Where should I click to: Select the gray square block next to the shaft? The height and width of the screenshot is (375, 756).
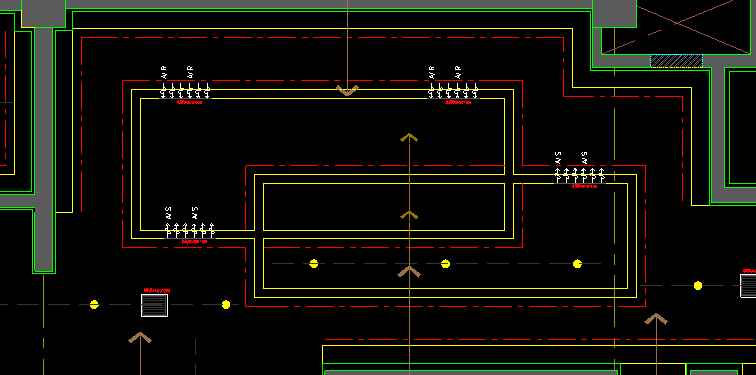(614, 13)
